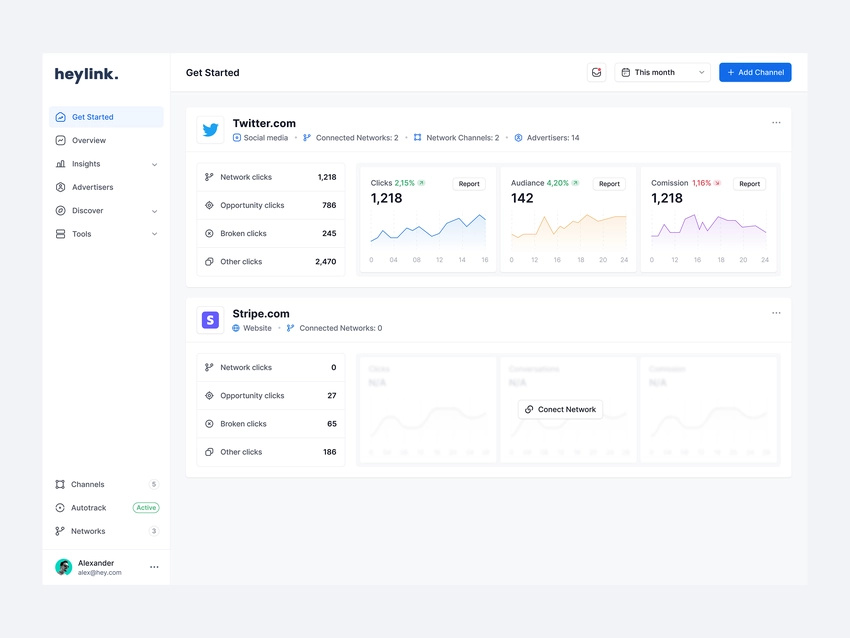
Task: Open the inbox icon in the top bar
Action: tap(597, 72)
